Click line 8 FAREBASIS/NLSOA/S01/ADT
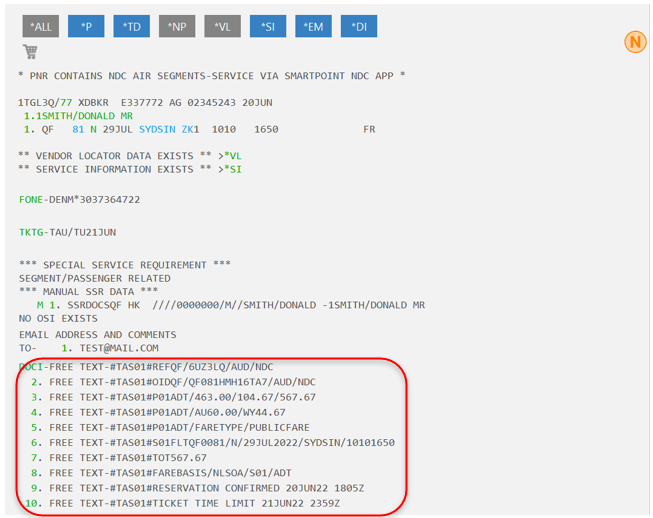The image size is (653, 518). (x=161, y=473)
